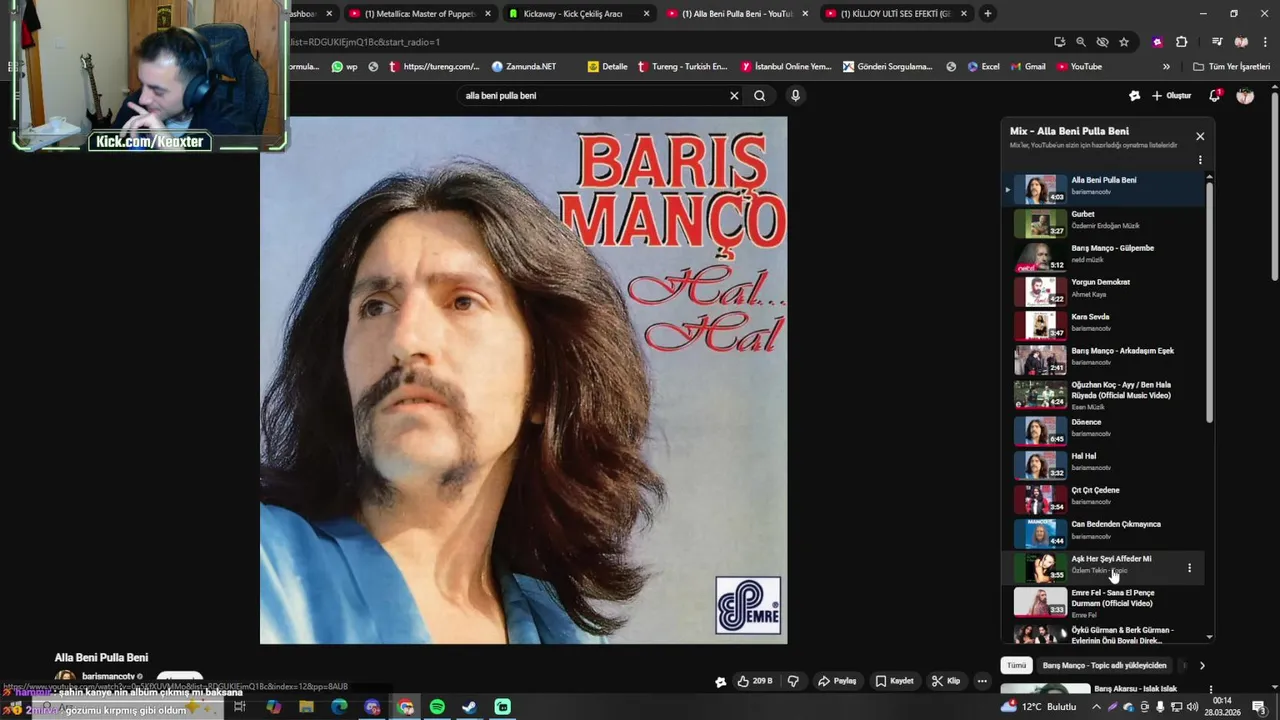
Task: Play Çıt Çıt Çedene in the playlist
Action: (x=1105, y=498)
